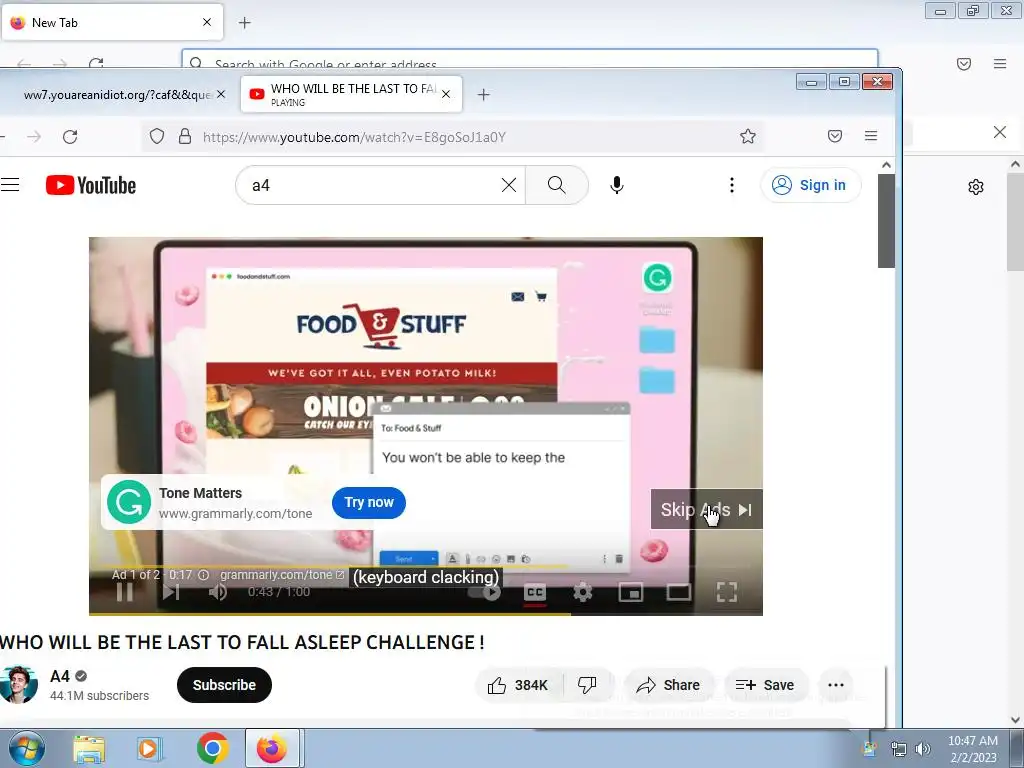Open a new tab in front Firefox window

click(483, 95)
